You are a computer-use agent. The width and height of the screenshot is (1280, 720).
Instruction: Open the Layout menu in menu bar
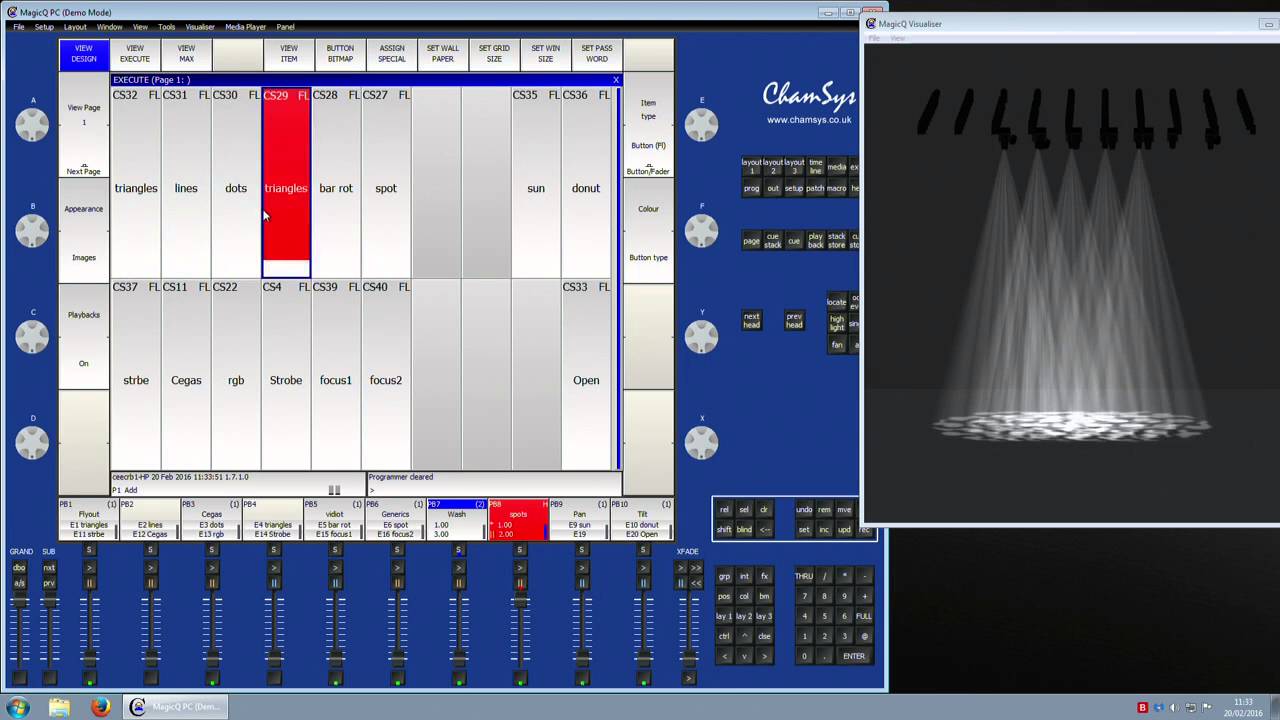click(75, 27)
